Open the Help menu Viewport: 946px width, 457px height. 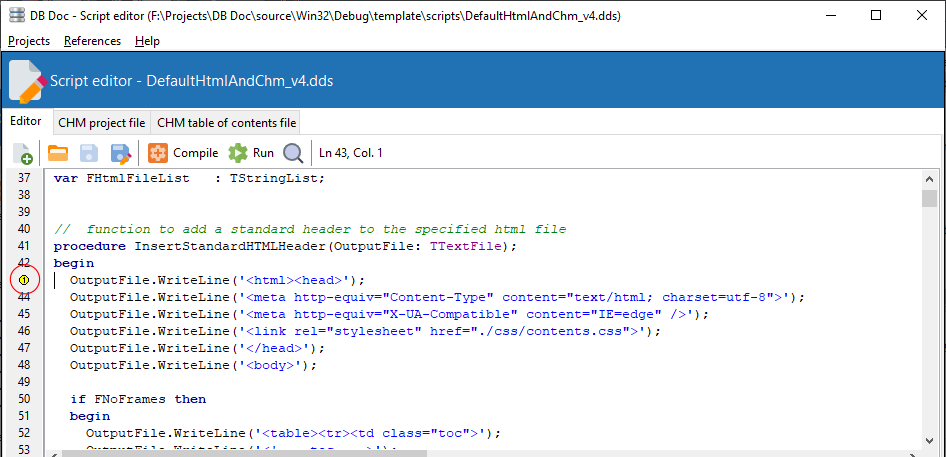click(x=147, y=41)
